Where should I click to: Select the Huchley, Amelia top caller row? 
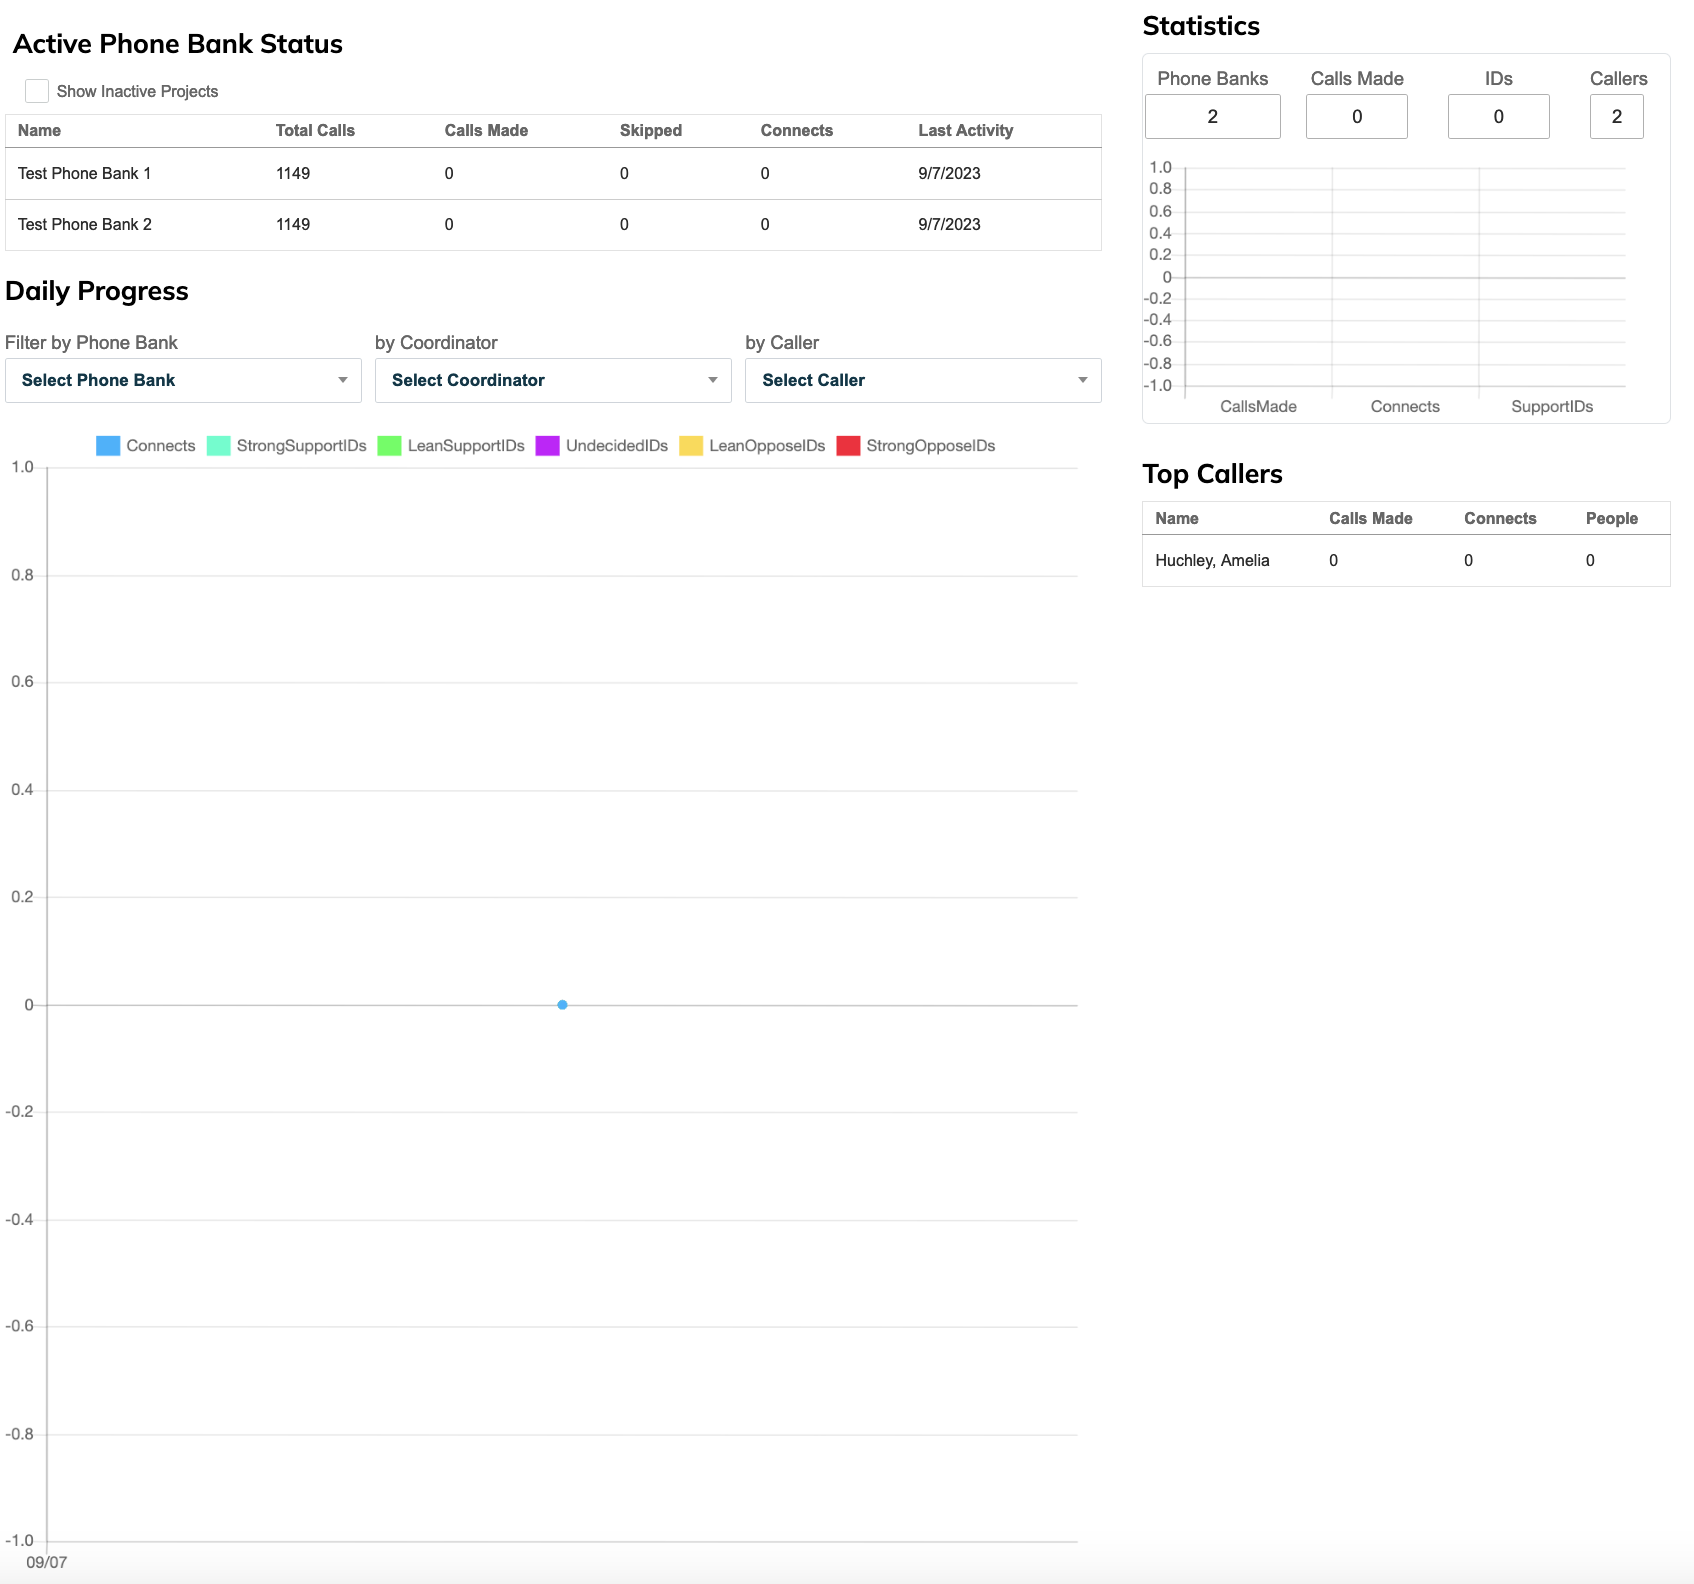1406,561
